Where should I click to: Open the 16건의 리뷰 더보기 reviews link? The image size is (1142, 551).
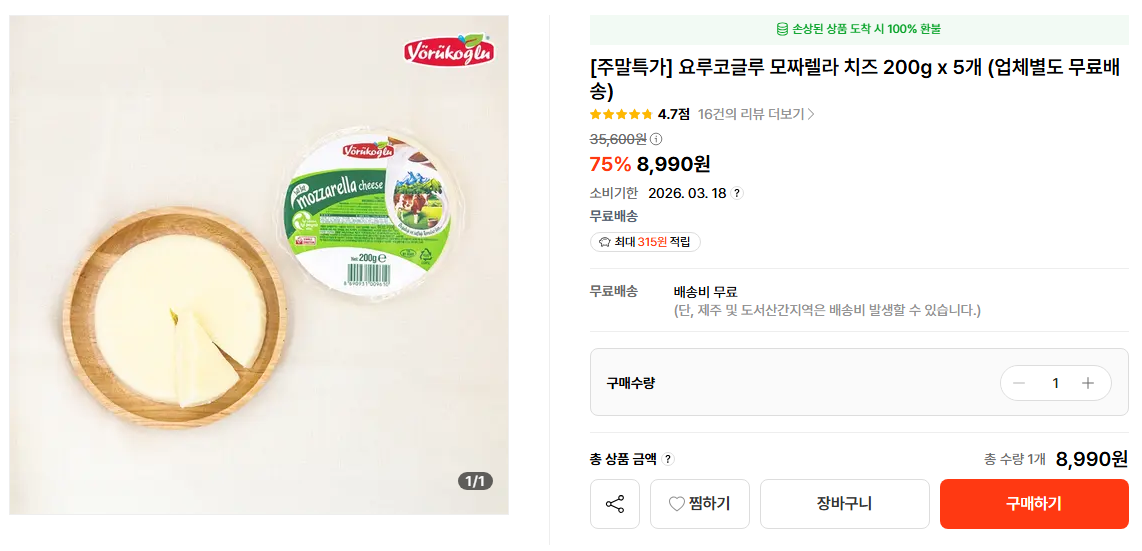point(750,114)
